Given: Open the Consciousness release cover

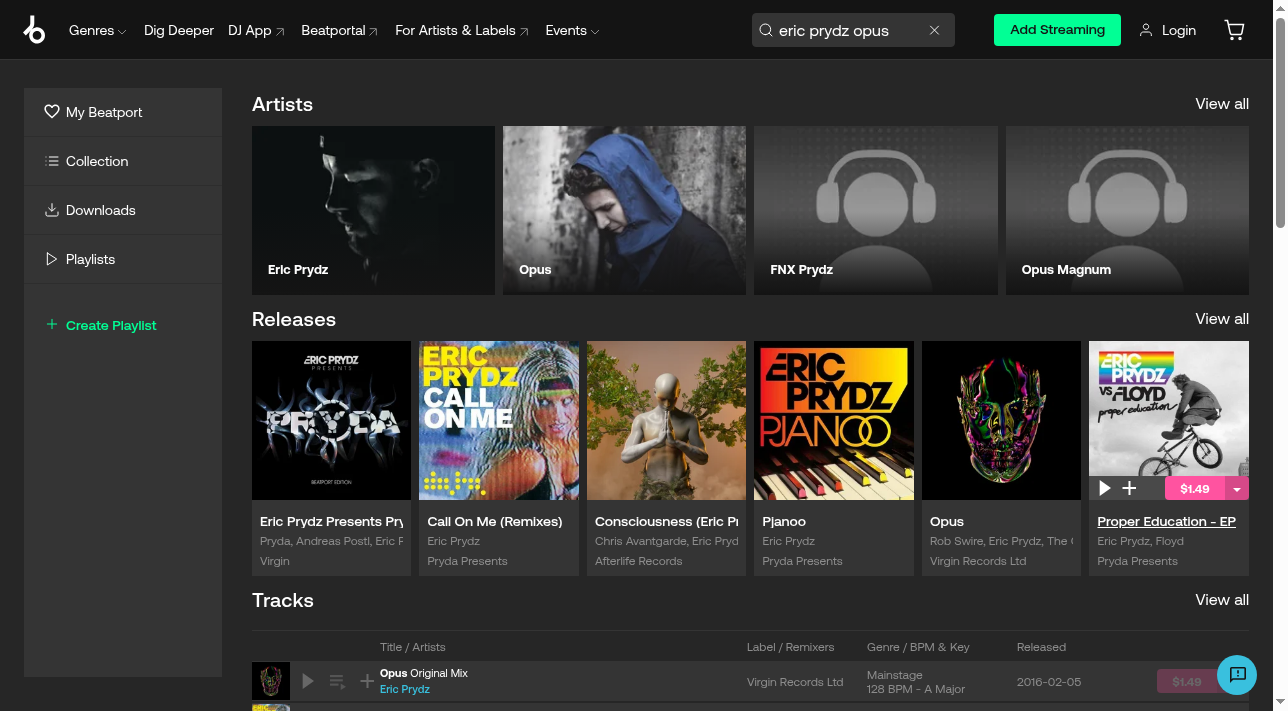Looking at the screenshot, I should coord(666,420).
